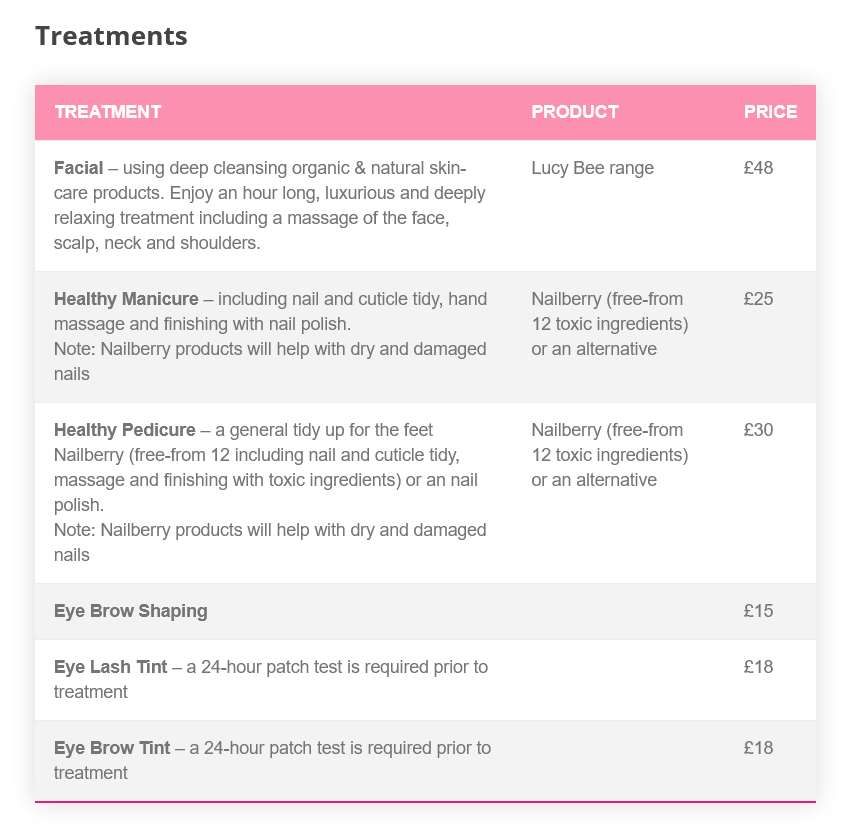Click the £30 pedicure price
This screenshot has width=857, height=833.
(758, 430)
